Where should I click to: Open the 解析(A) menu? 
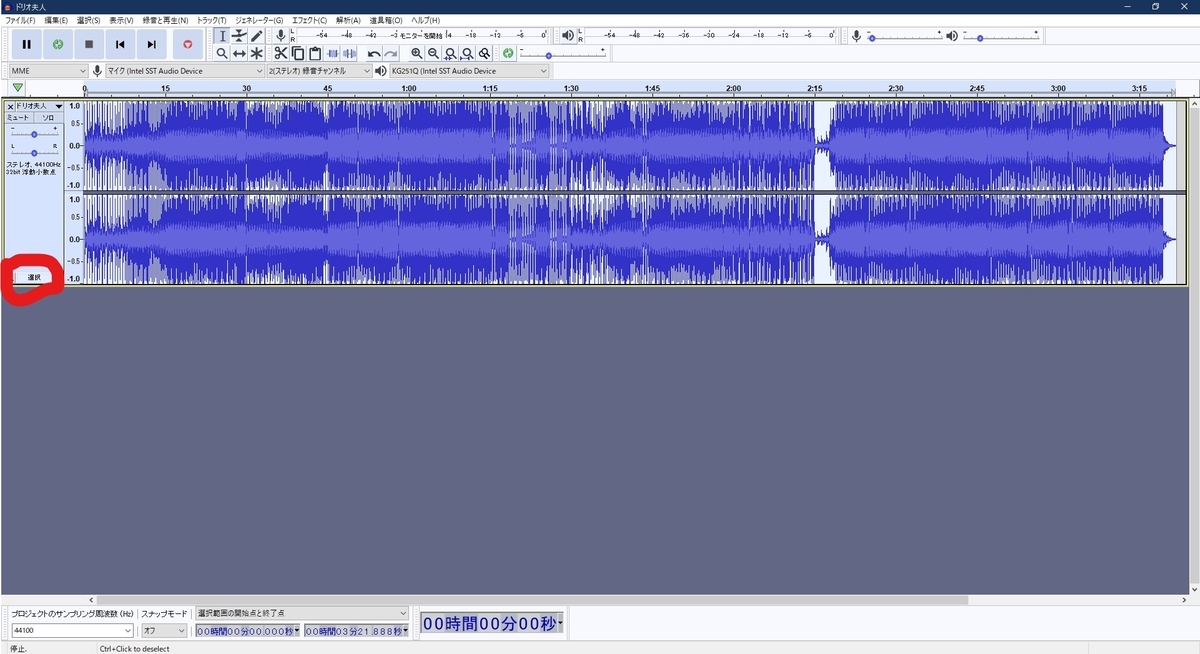click(349, 20)
